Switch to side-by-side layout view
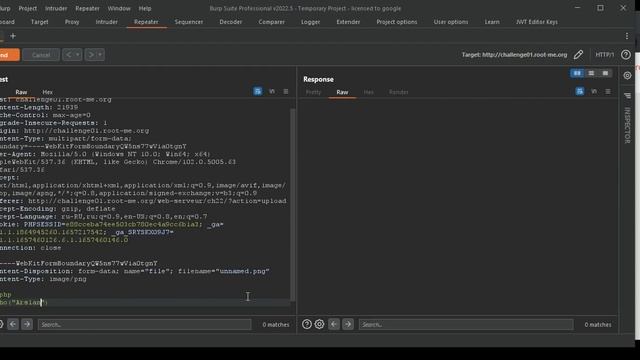 [x=577, y=73]
